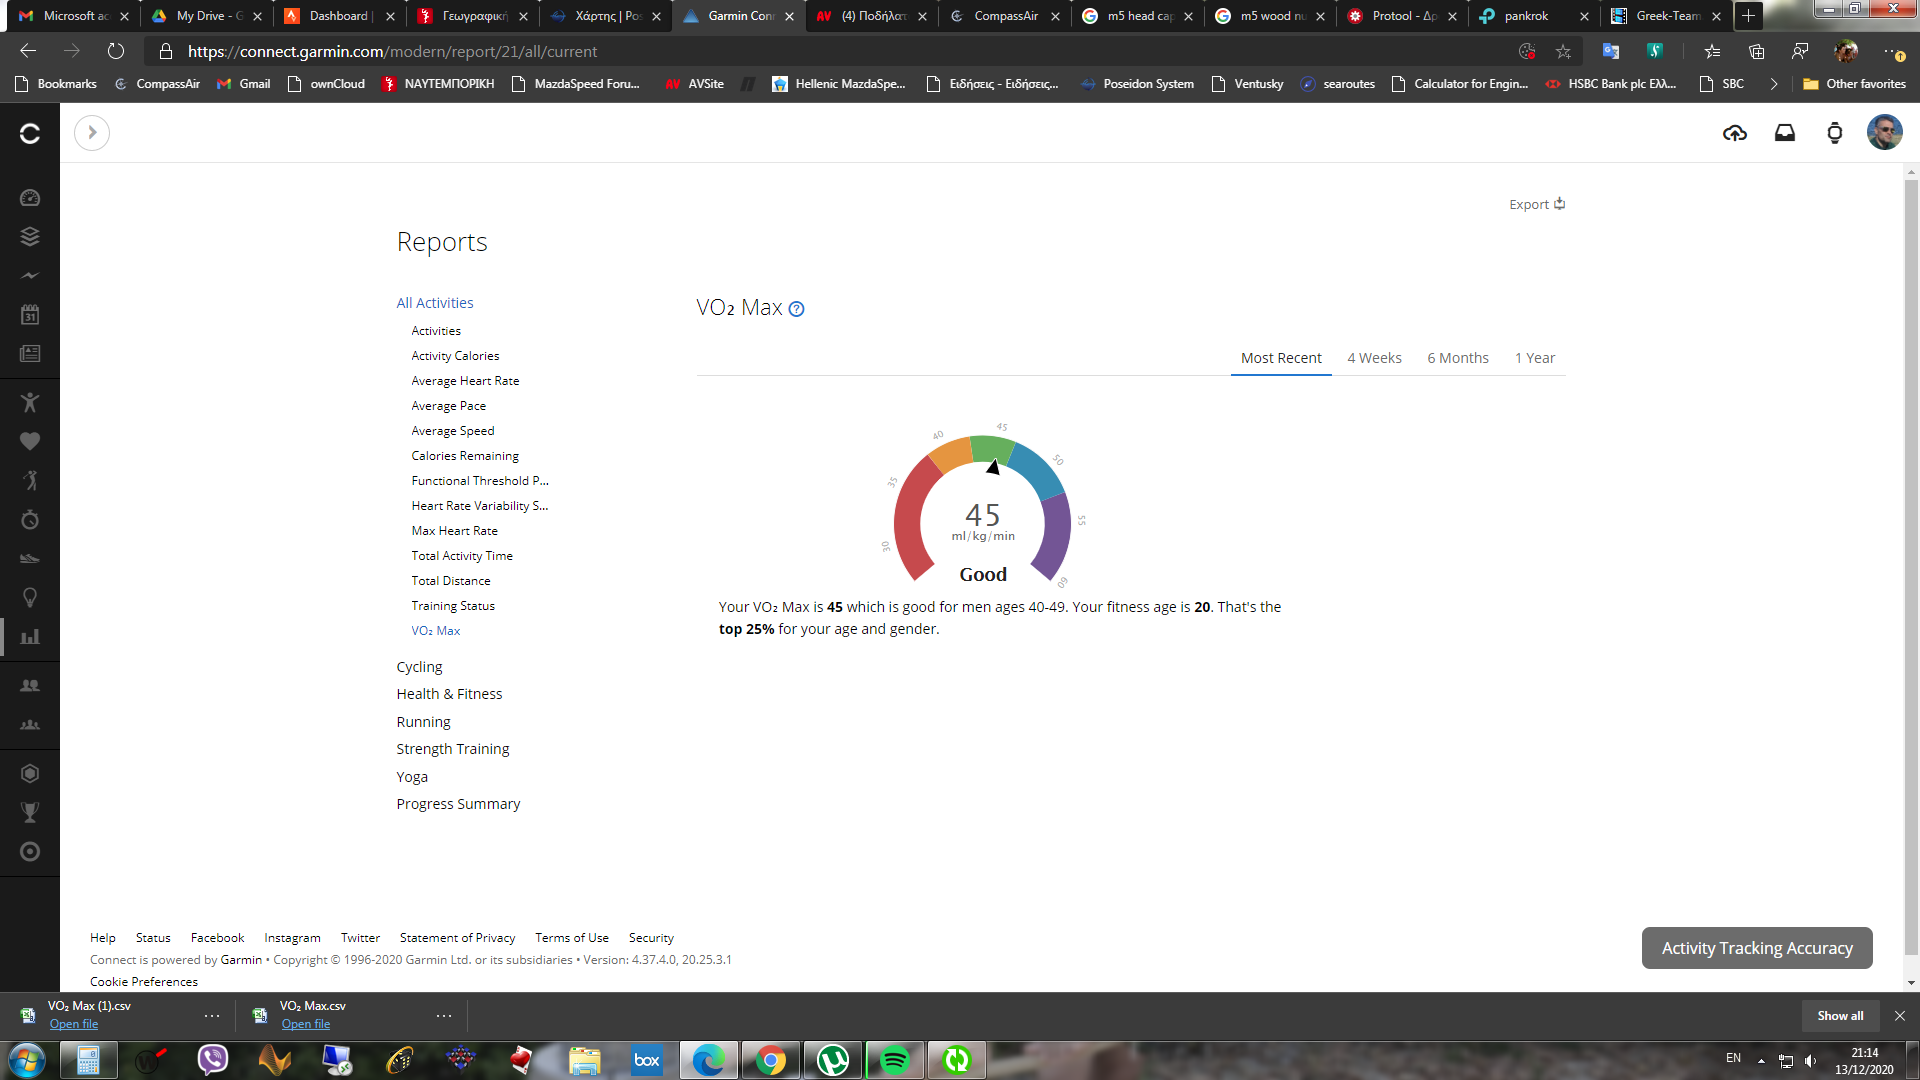The image size is (1920, 1080).
Task: Select the Most Recent tab
Action: point(1281,358)
